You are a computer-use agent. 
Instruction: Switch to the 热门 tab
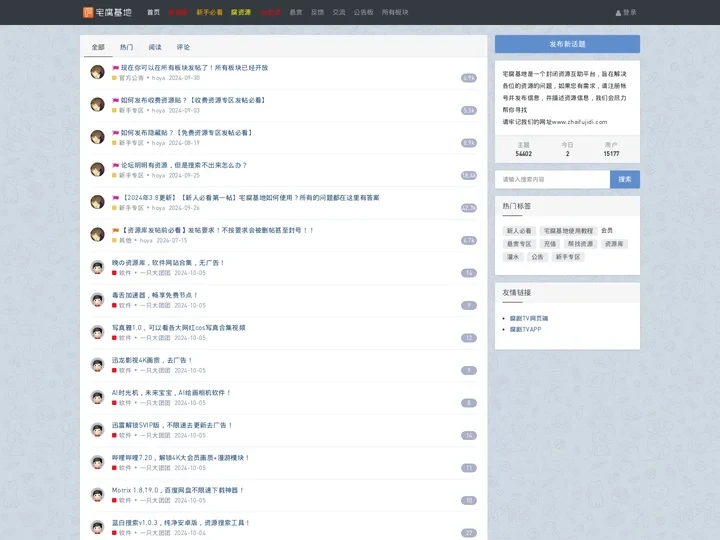pos(126,47)
